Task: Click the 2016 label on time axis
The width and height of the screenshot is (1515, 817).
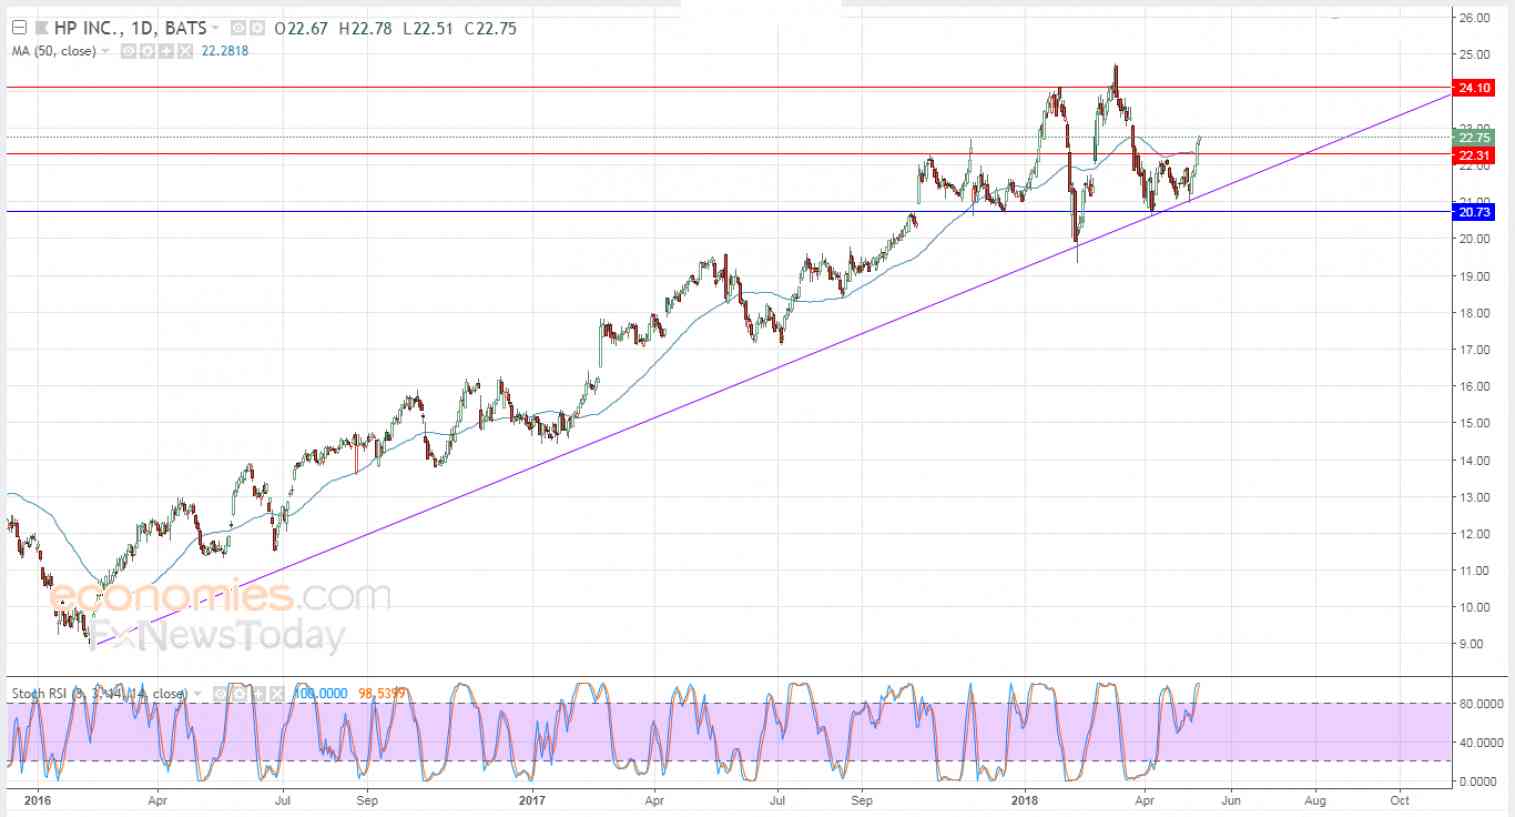Action: [37, 800]
